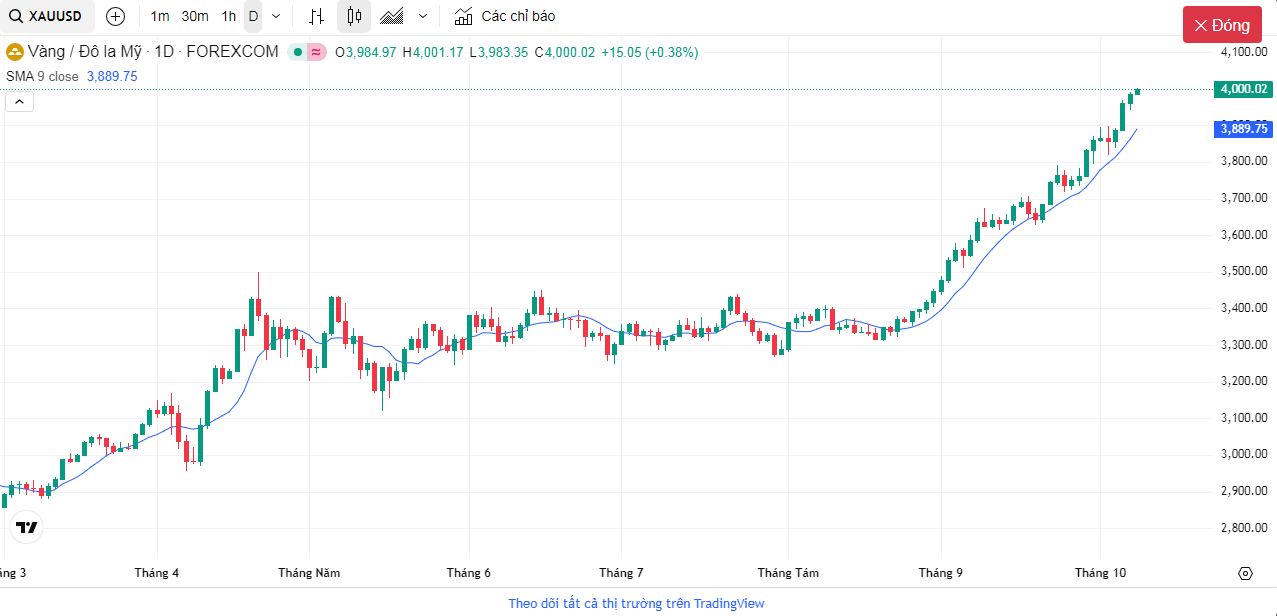Click the pink data delay indicator icon
This screenshot has height=616, width=1277.
pos(316,52)
